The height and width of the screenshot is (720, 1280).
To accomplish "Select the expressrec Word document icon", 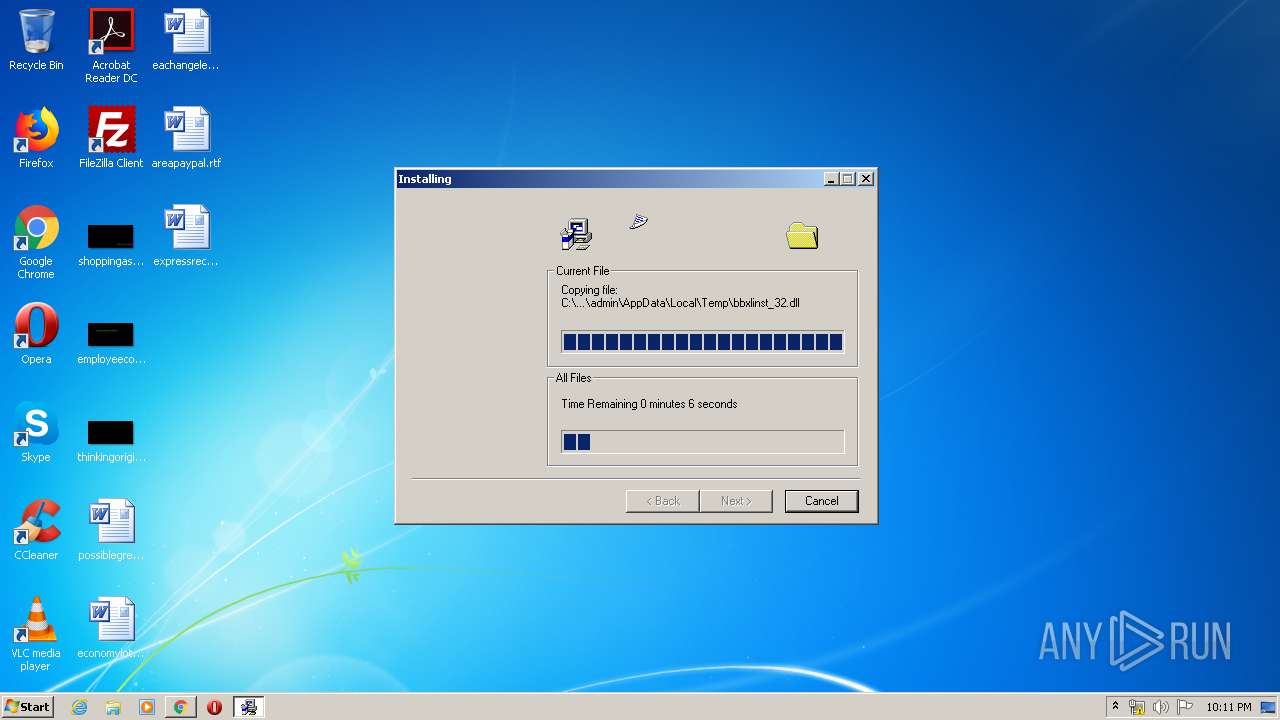I will point(186,236).
